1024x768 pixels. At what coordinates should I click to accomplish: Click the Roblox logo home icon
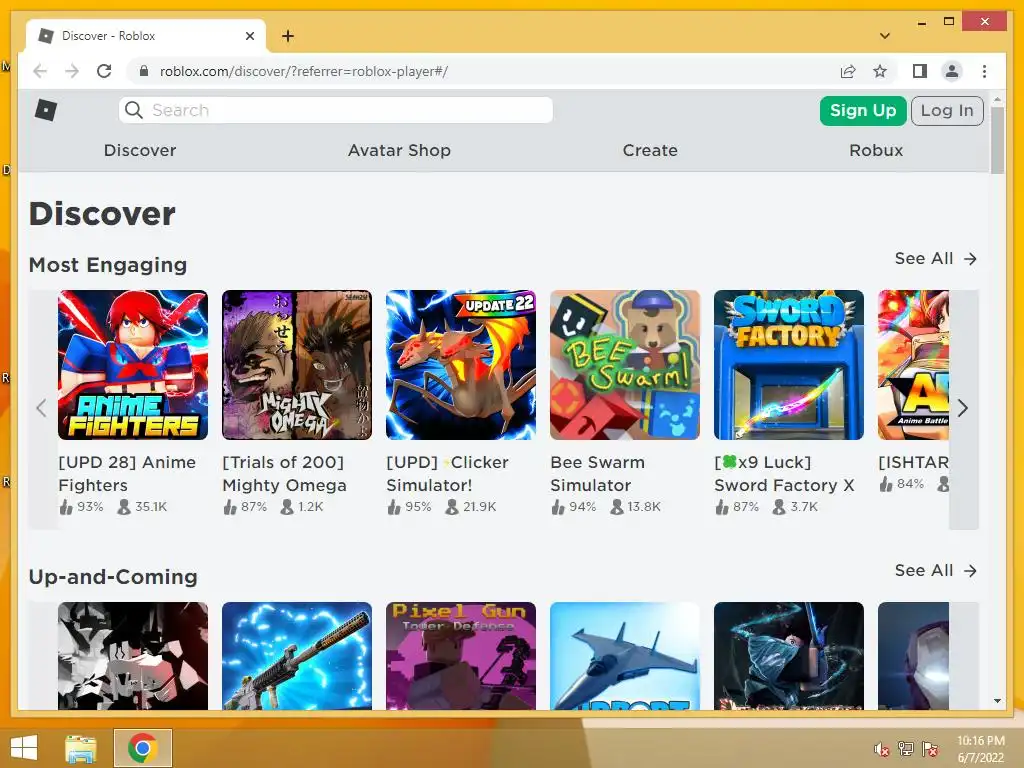tap(46, 110)
